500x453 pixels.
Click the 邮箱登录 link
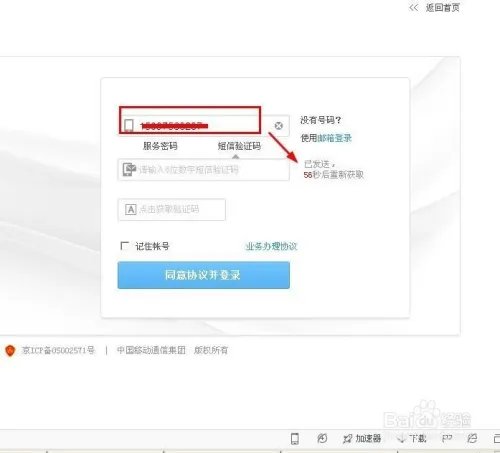[x=334, y=138]
